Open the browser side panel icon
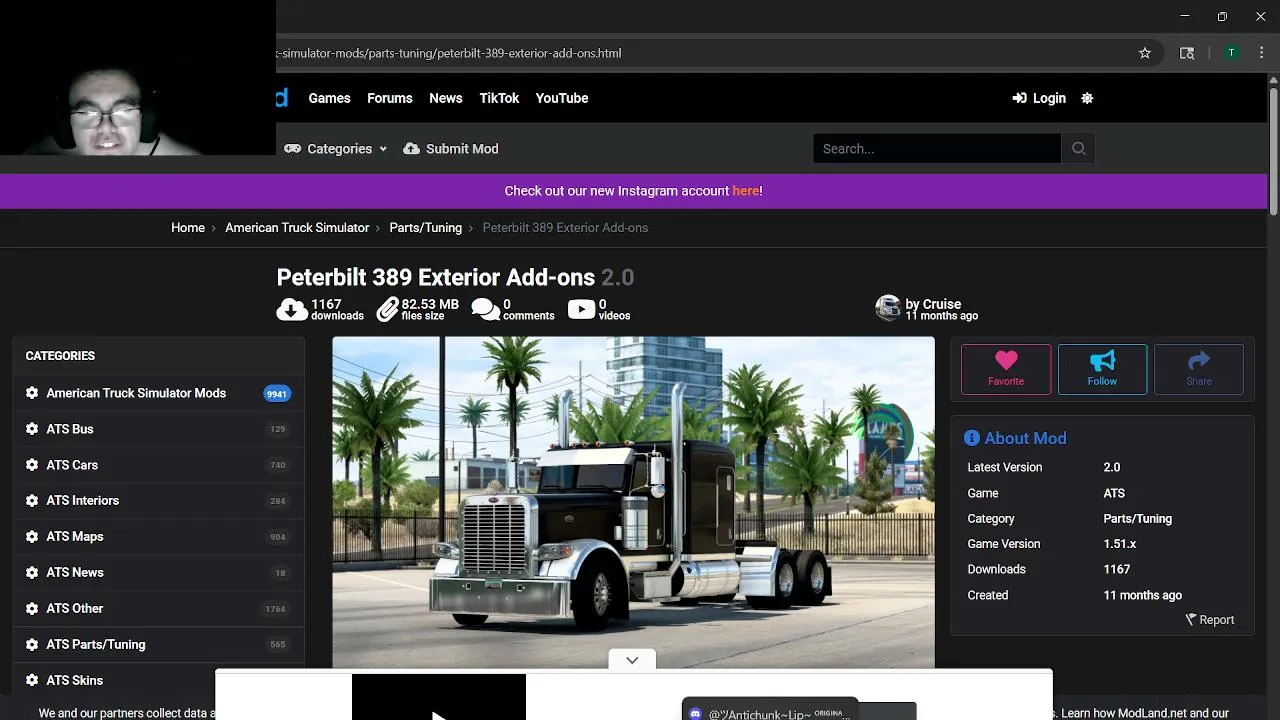Viewport: 1280px width, 720px height. click(1187, 53)
